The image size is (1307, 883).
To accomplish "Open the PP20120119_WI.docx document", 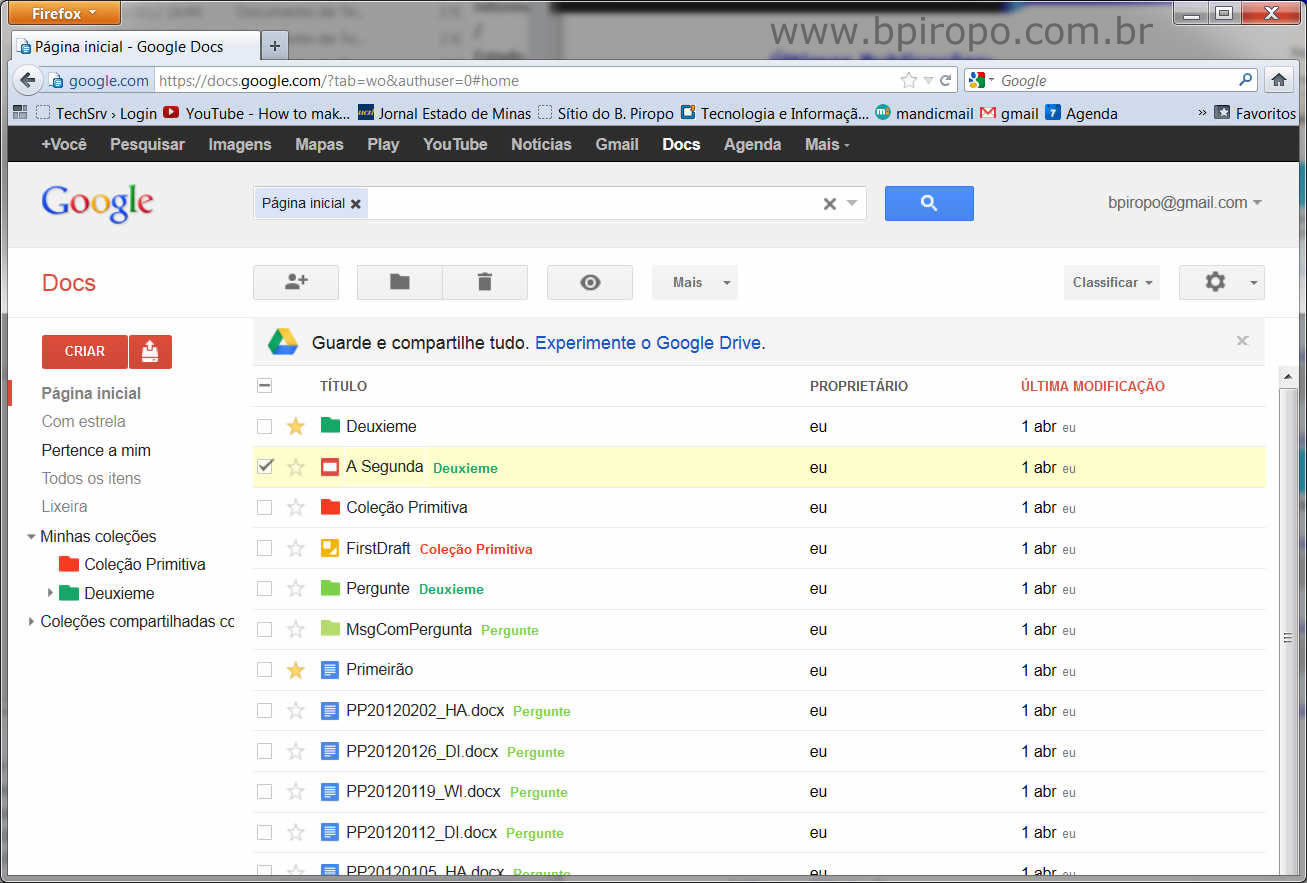I will (423, 791).
